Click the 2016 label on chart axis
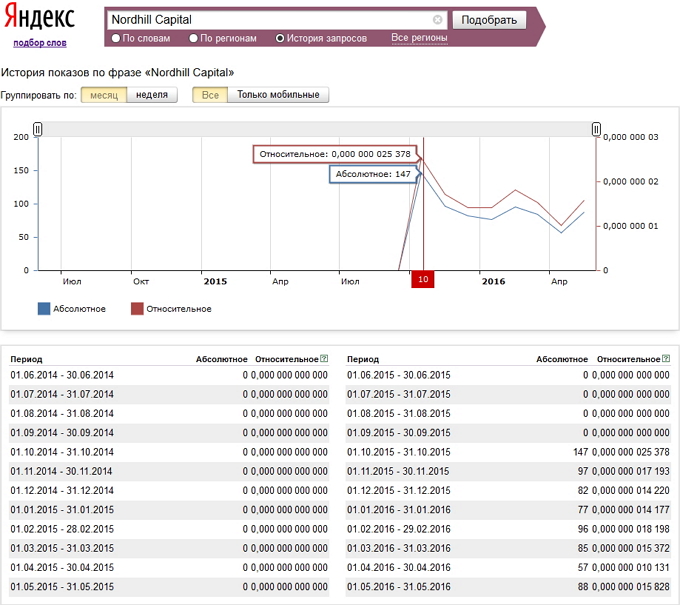This screenshot has width=680, height=605. [x=494, y=281]
